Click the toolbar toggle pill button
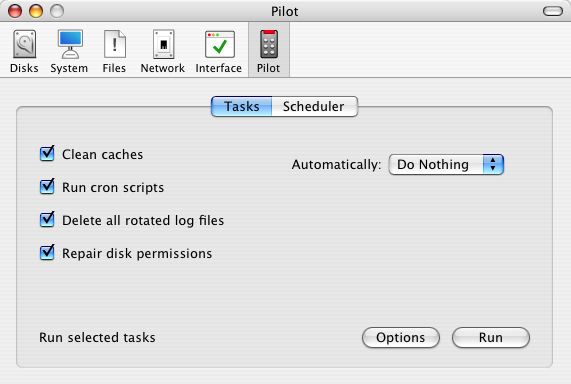The width and height of the screenshot is (571, 384). (x=553, y=11)
